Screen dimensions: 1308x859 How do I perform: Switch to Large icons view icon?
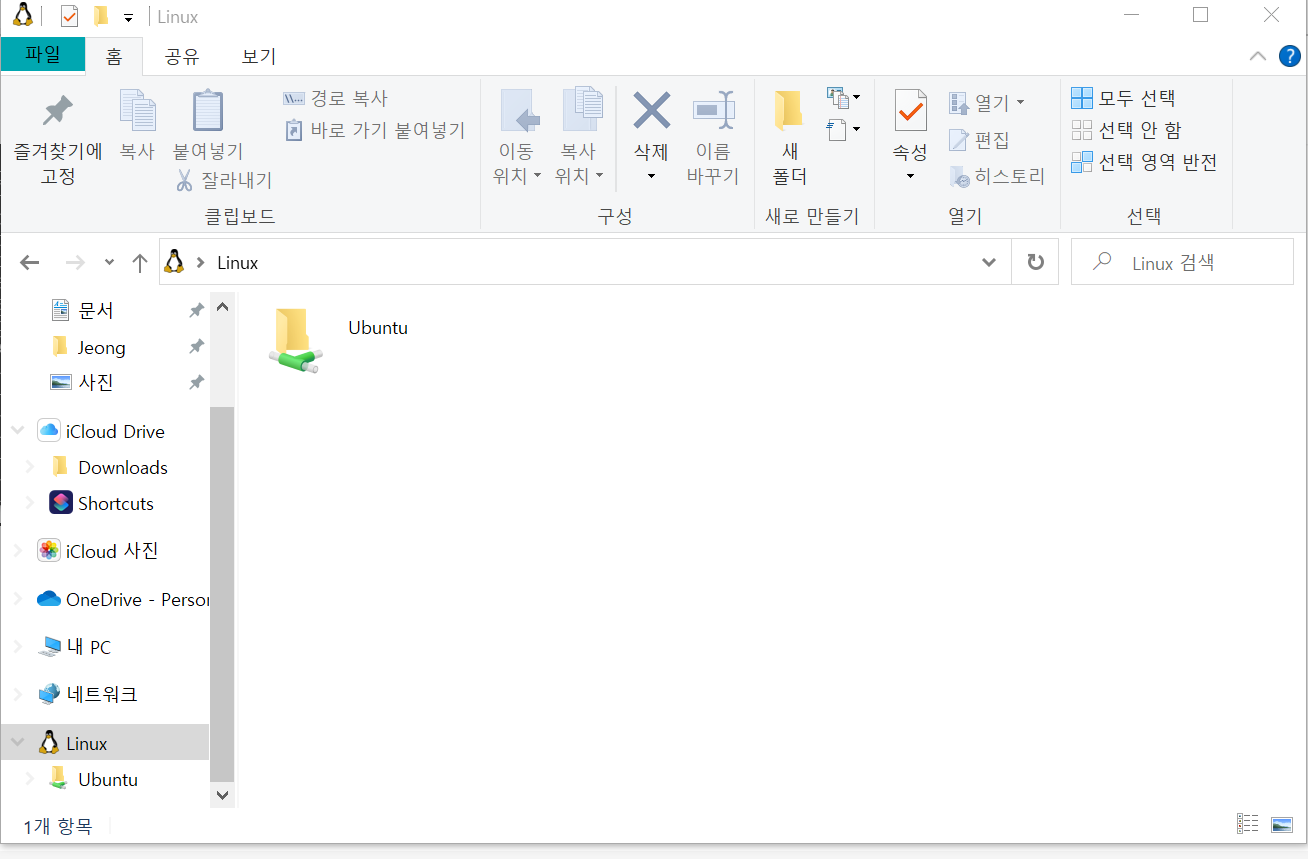[x=1282, y=824]
